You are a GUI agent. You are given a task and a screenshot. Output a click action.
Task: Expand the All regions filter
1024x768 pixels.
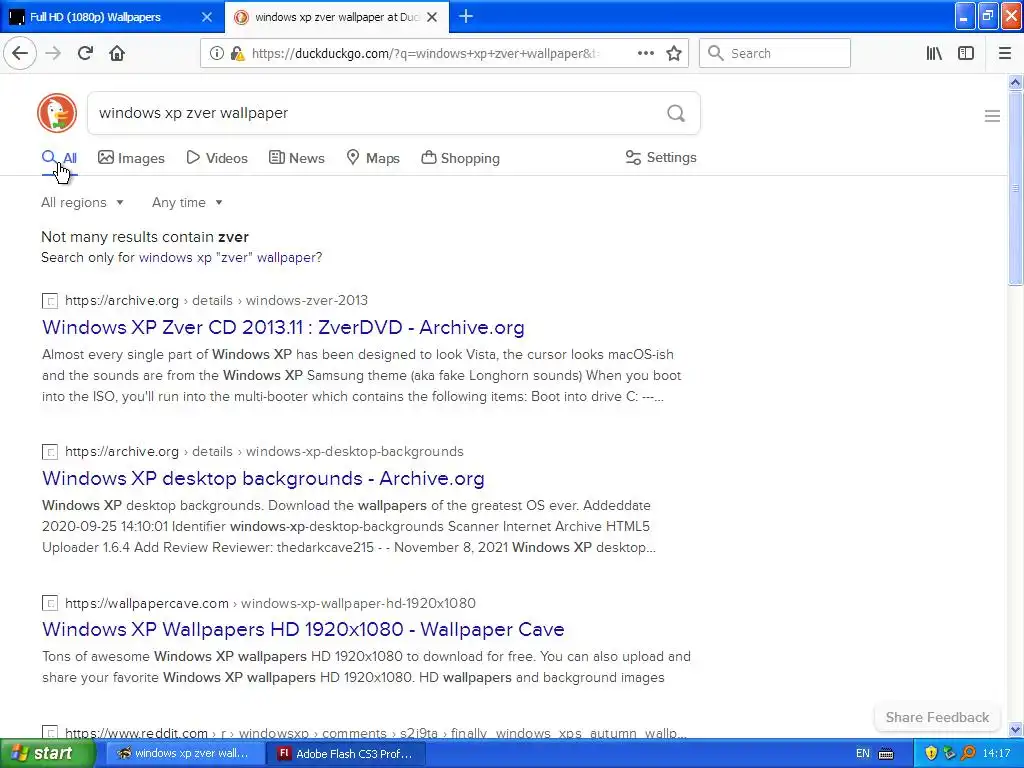[82, 202]
